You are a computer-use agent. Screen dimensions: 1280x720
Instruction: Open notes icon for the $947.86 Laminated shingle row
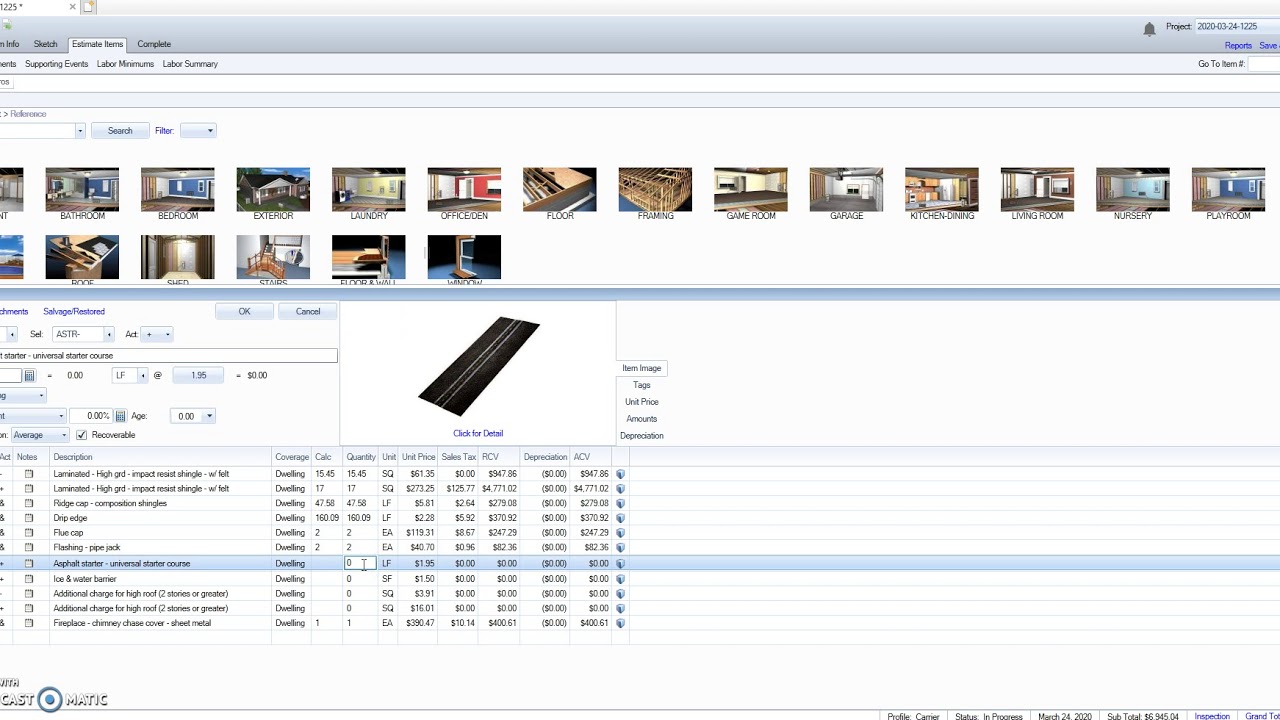(29, 474)
